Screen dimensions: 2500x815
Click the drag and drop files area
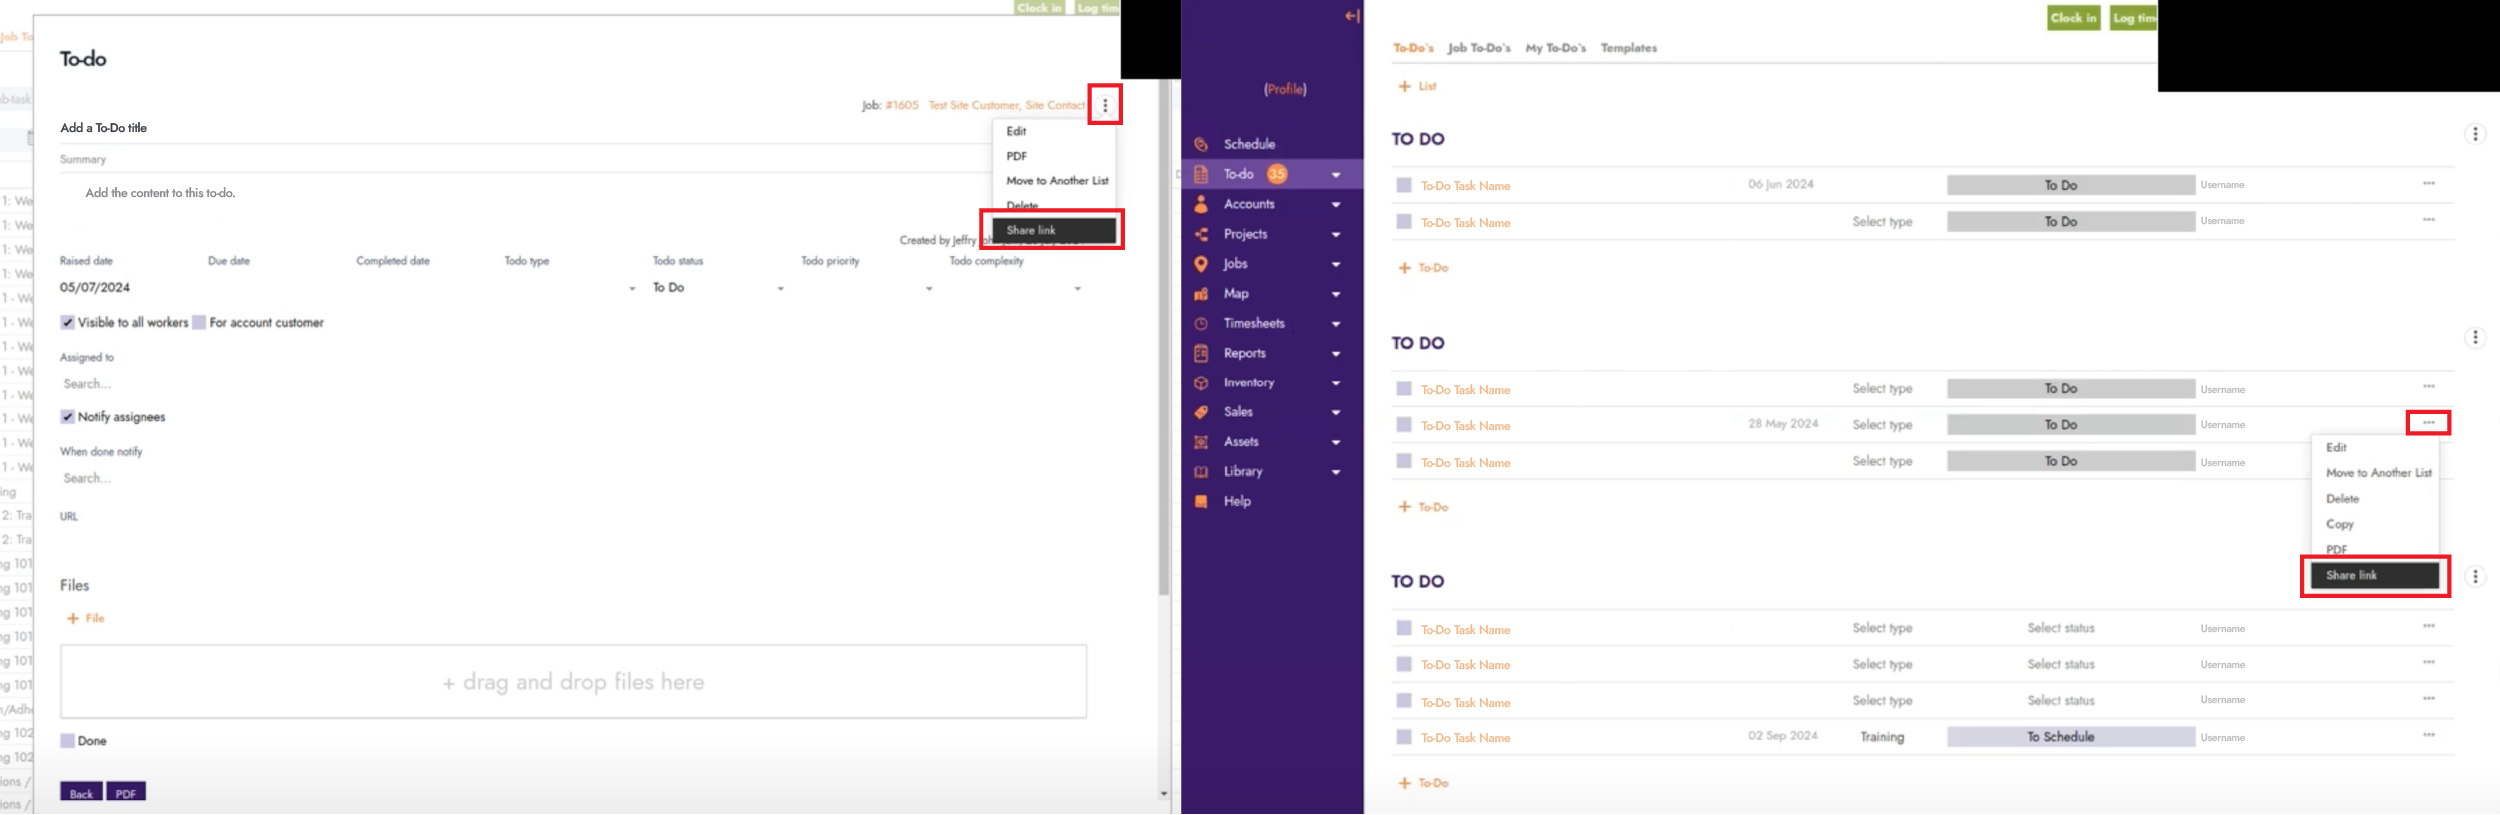tap(573, 682)
